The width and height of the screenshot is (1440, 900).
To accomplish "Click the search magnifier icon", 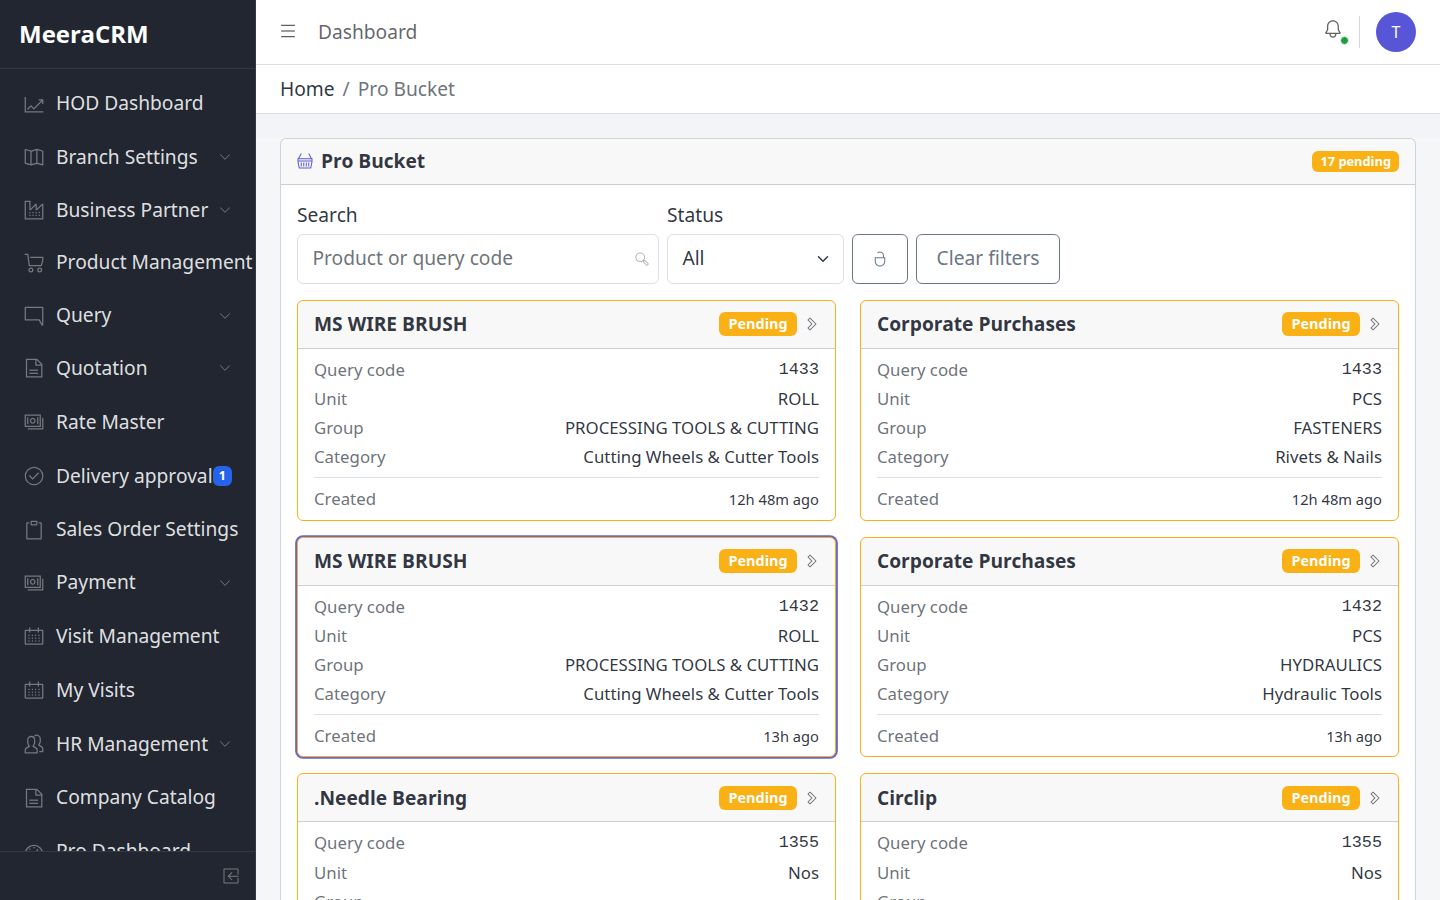I will [x=642, y=259].
